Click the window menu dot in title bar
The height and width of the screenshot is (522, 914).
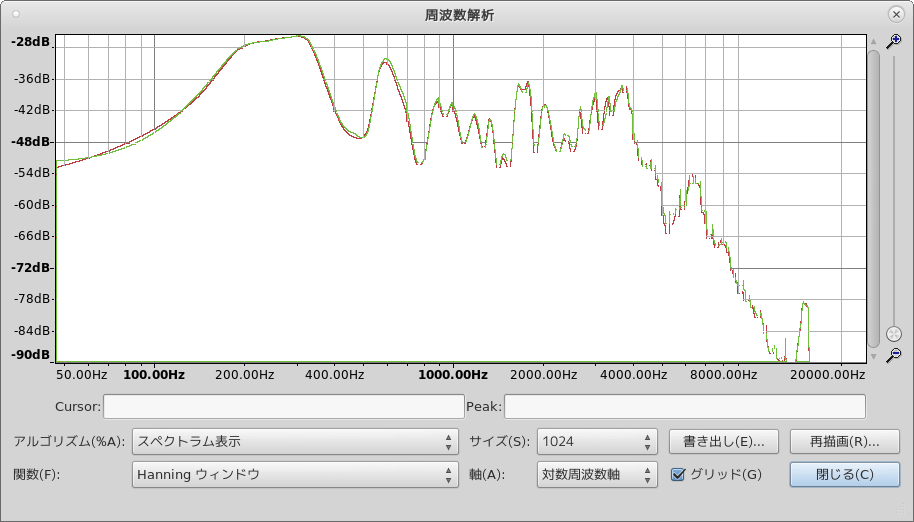click(17, 15)
